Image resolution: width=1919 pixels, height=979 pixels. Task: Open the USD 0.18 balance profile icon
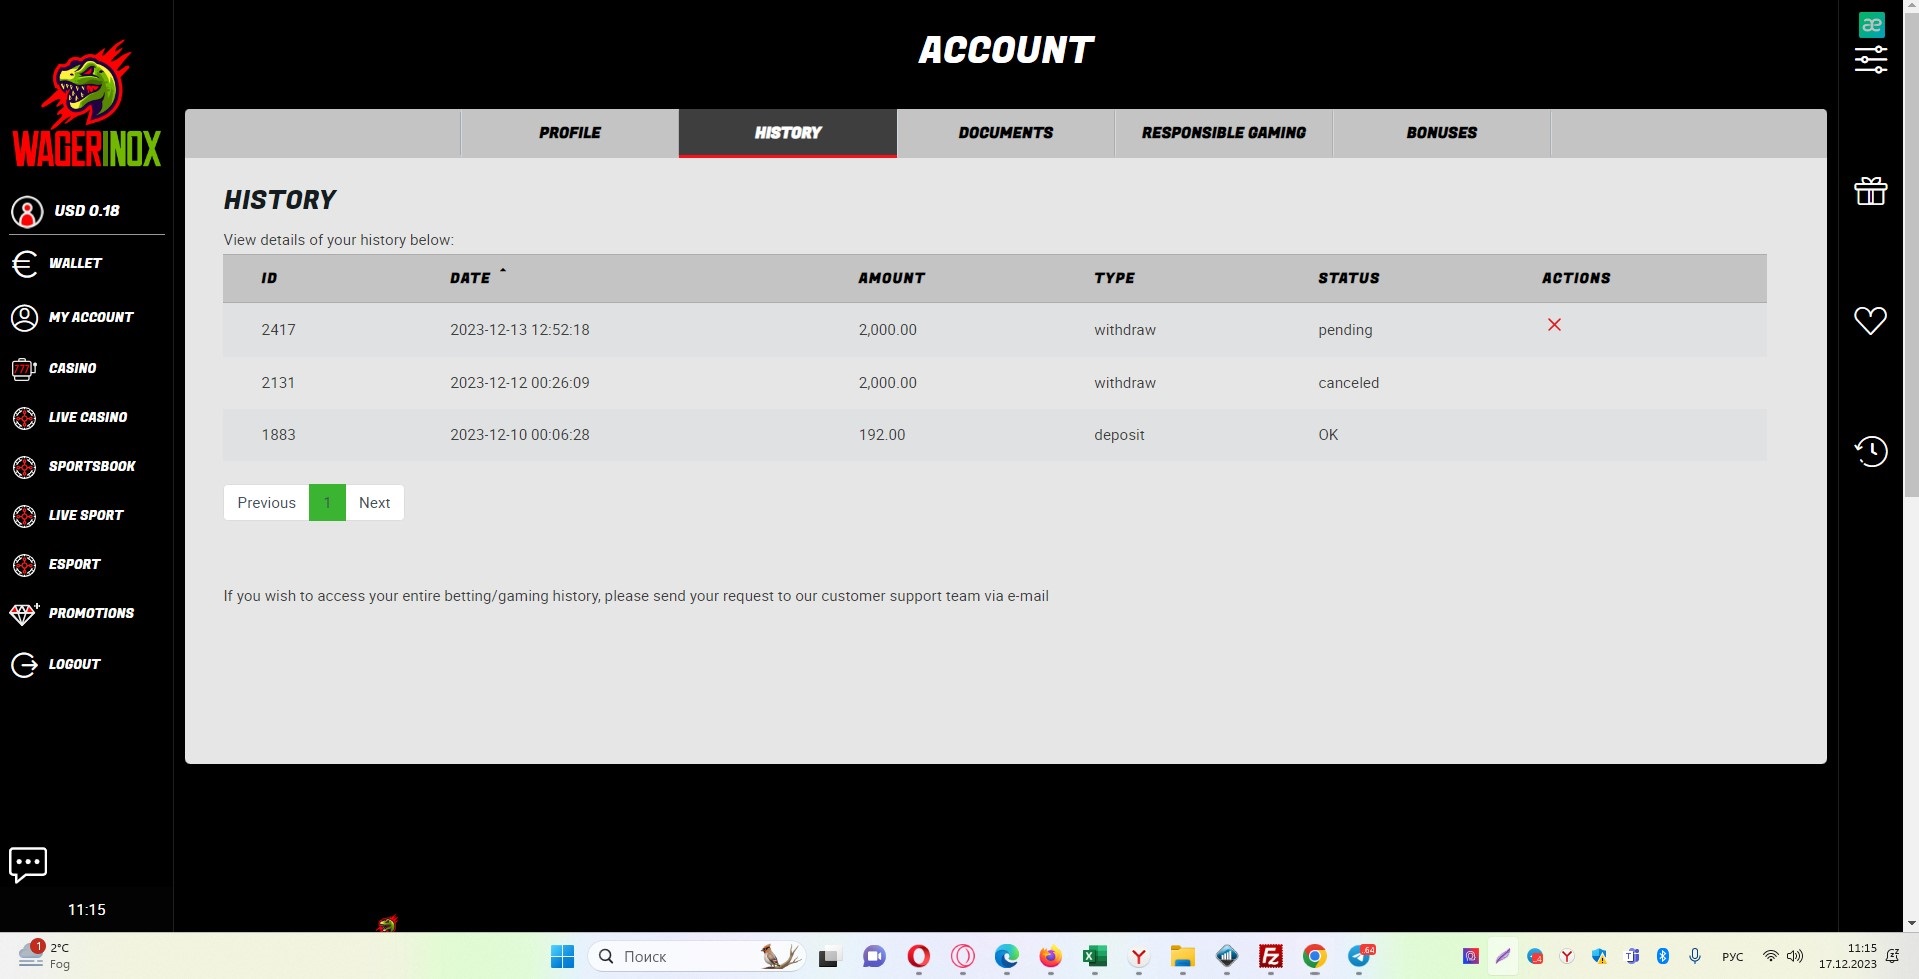[27, 211]
